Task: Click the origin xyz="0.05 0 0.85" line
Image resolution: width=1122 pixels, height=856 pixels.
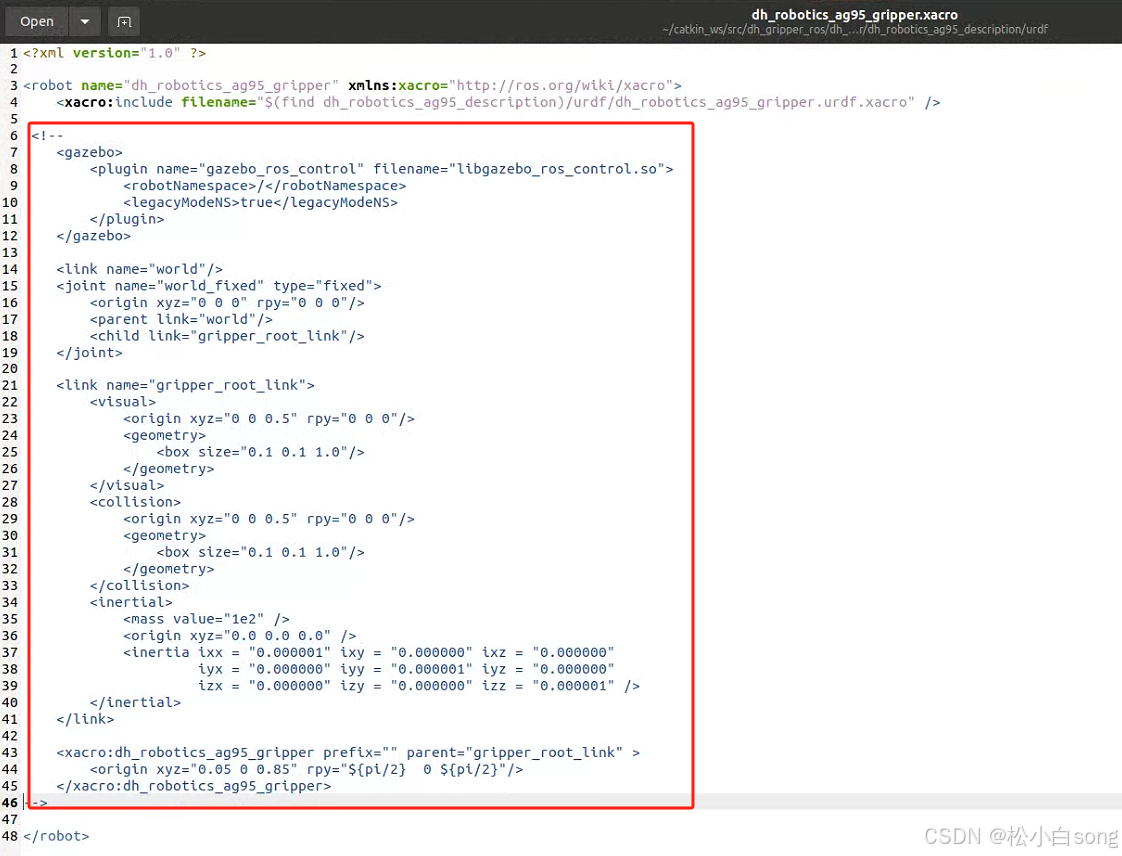Action: (306, 769)
